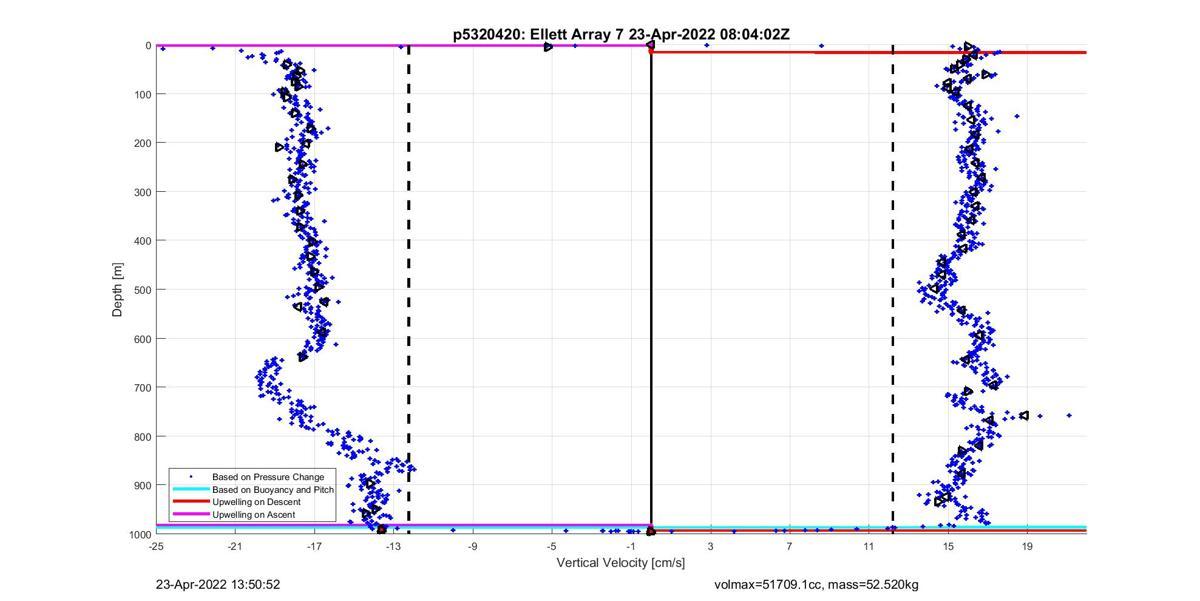
Task: Click the x-axis tick label '-25'
Action: tap(156, 547)
